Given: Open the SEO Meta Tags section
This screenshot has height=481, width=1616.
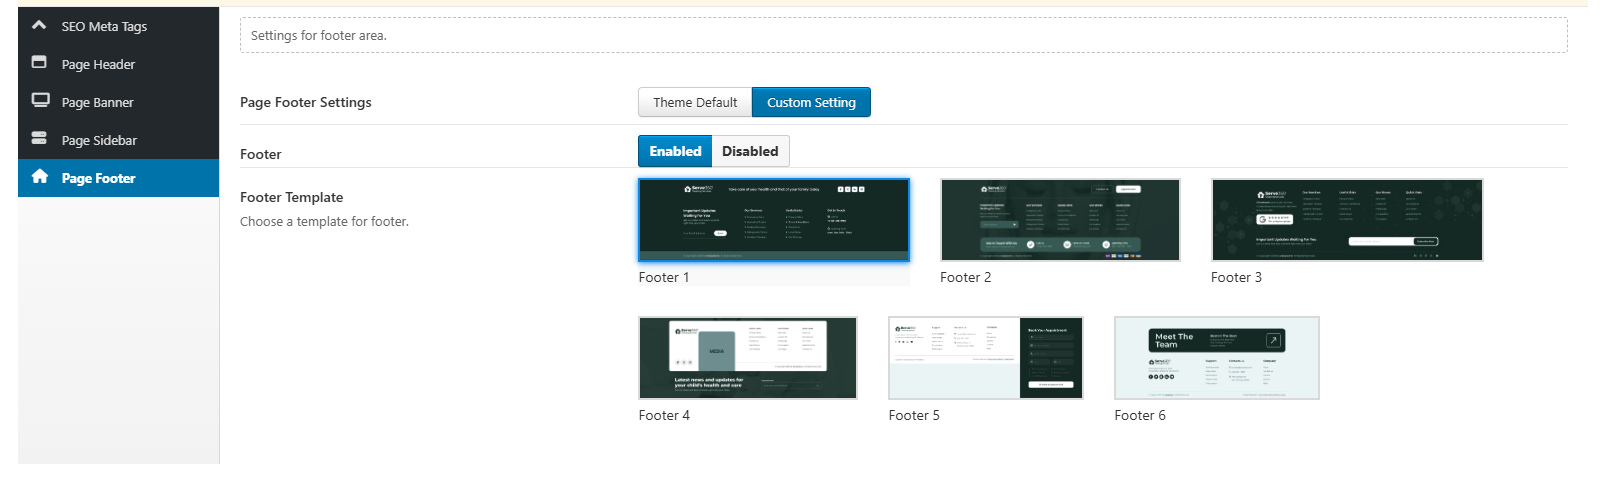Looking at the screenshot, I should (x=104, y=26).
